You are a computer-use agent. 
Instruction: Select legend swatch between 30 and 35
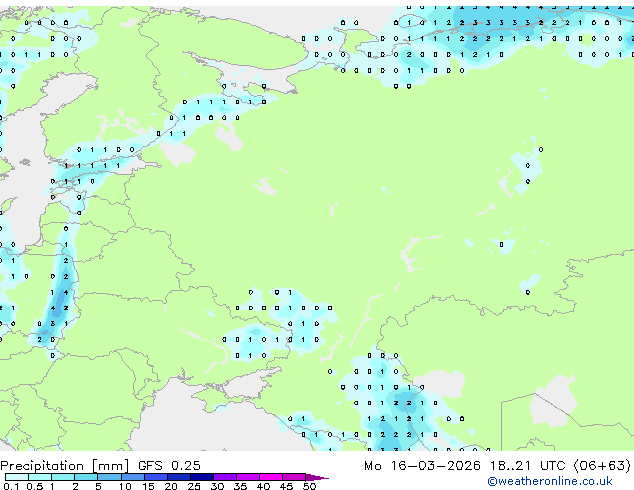pyautogui.click(x=225, y=477)
